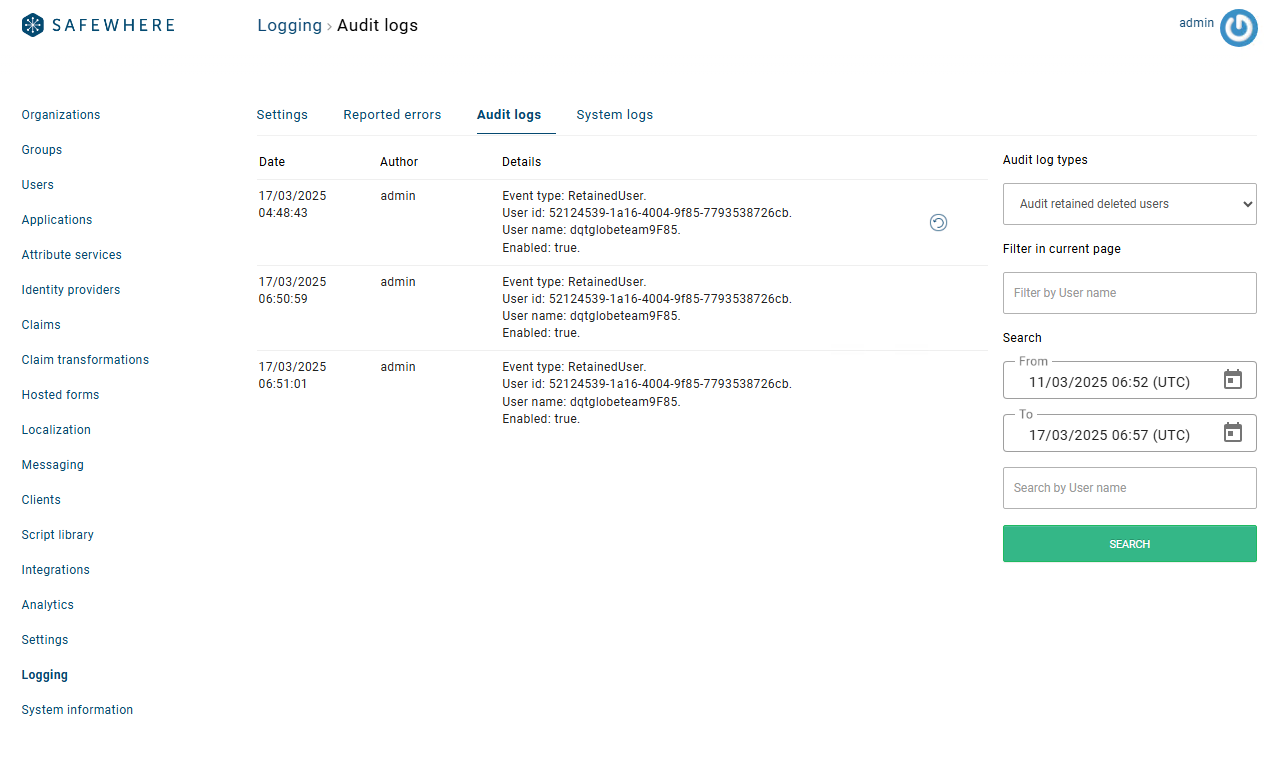
Task: Open Claim transformations page
Action: (85, 360)
